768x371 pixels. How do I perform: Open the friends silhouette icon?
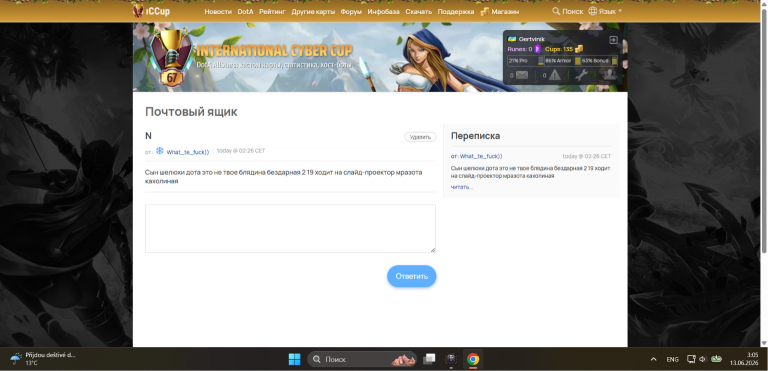[x=609, y=74]
